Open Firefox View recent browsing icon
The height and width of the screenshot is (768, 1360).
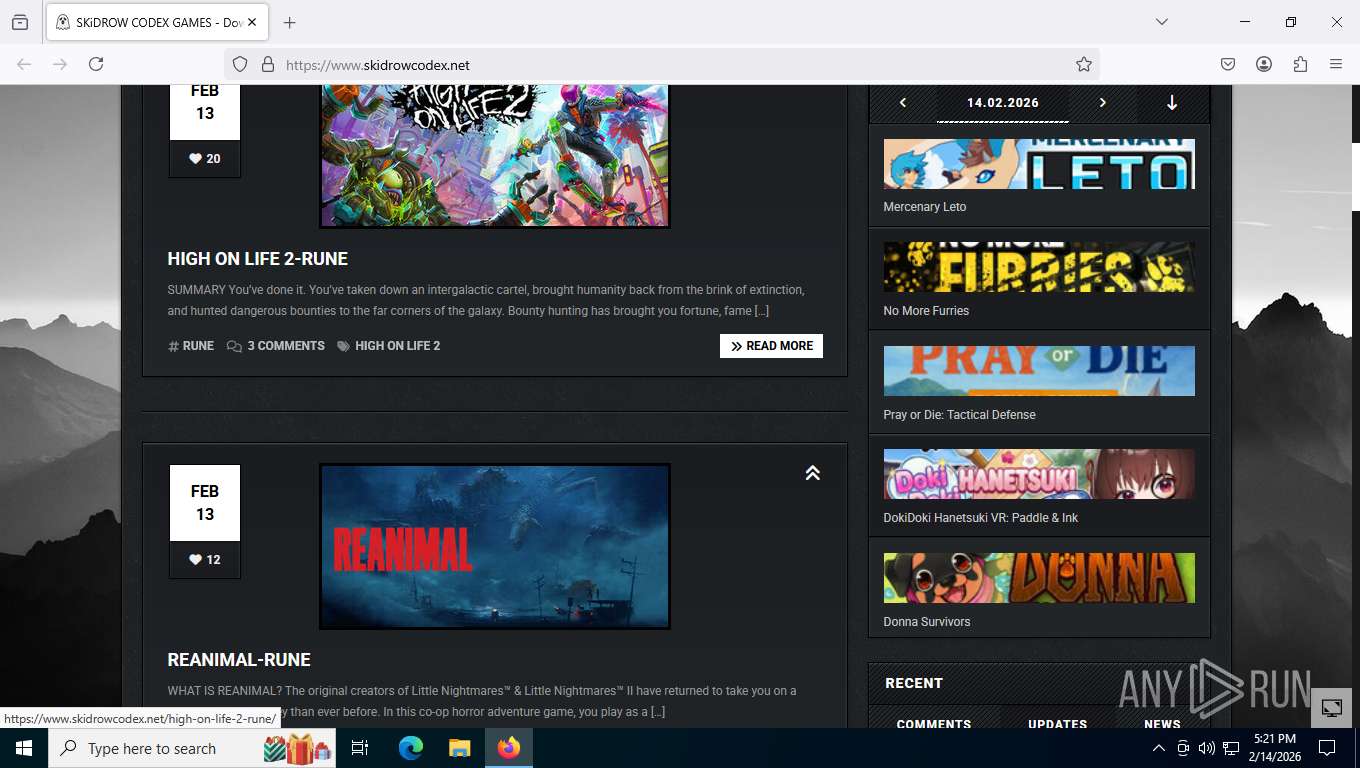pyautogui.click(x=20, y=22)
